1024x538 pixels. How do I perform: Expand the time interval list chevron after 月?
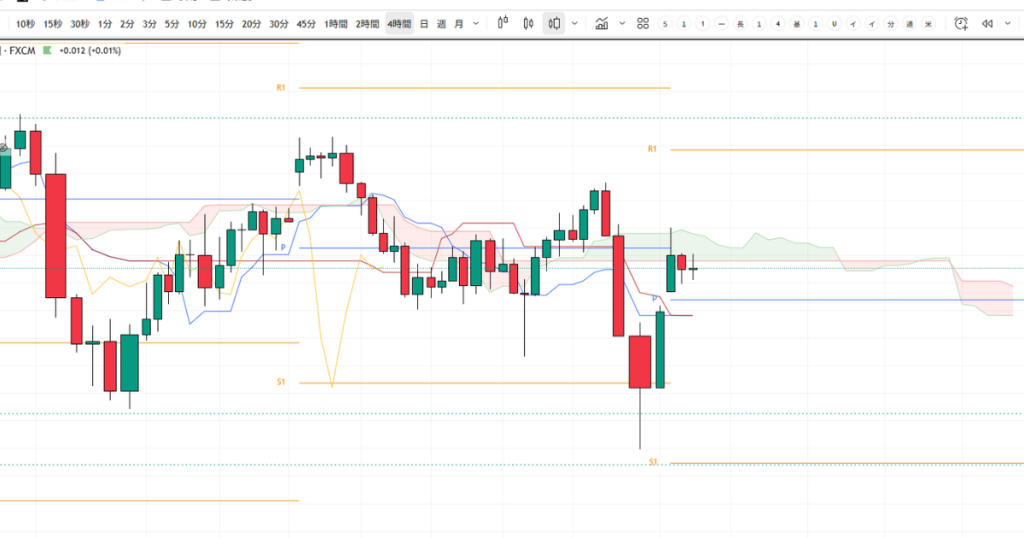tap(474, 23)
